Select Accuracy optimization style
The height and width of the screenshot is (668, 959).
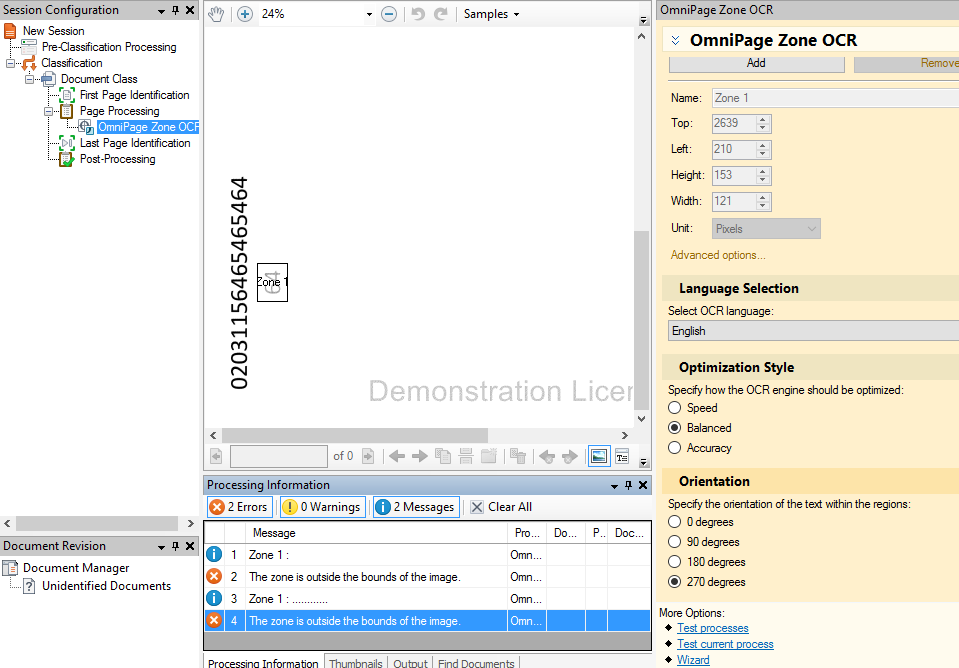click(675, 448)
